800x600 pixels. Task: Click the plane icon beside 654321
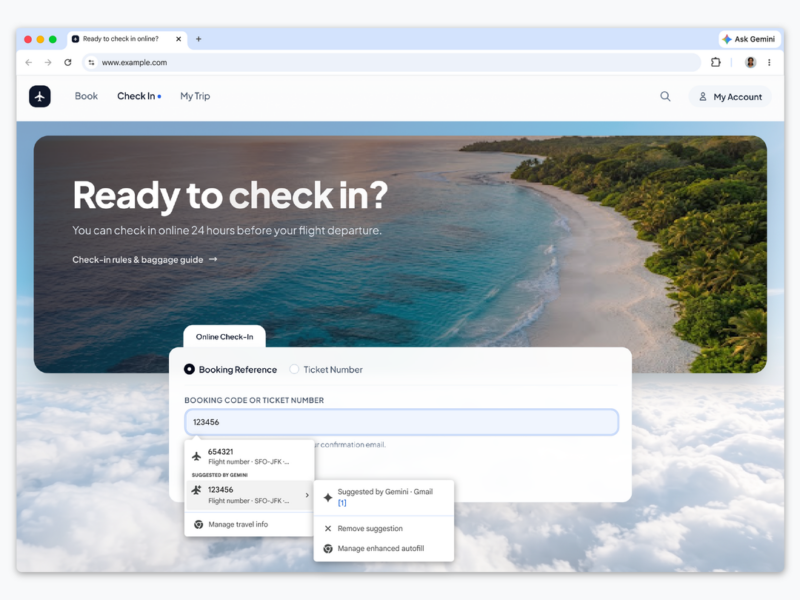(x=196, y=456)
